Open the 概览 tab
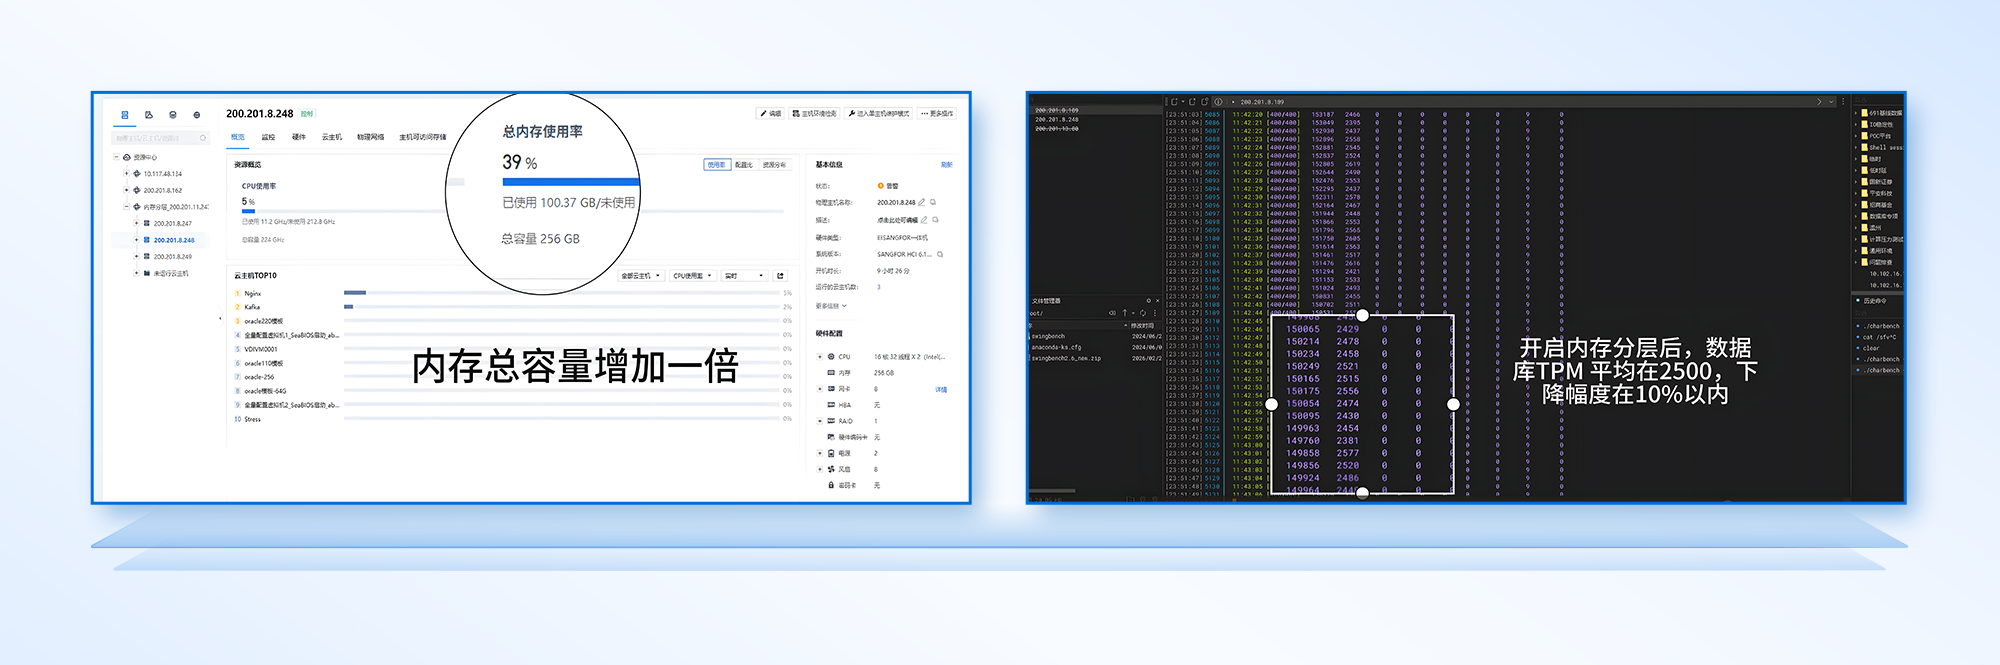This screenshot has height=665, width=2000. point(238,137)
